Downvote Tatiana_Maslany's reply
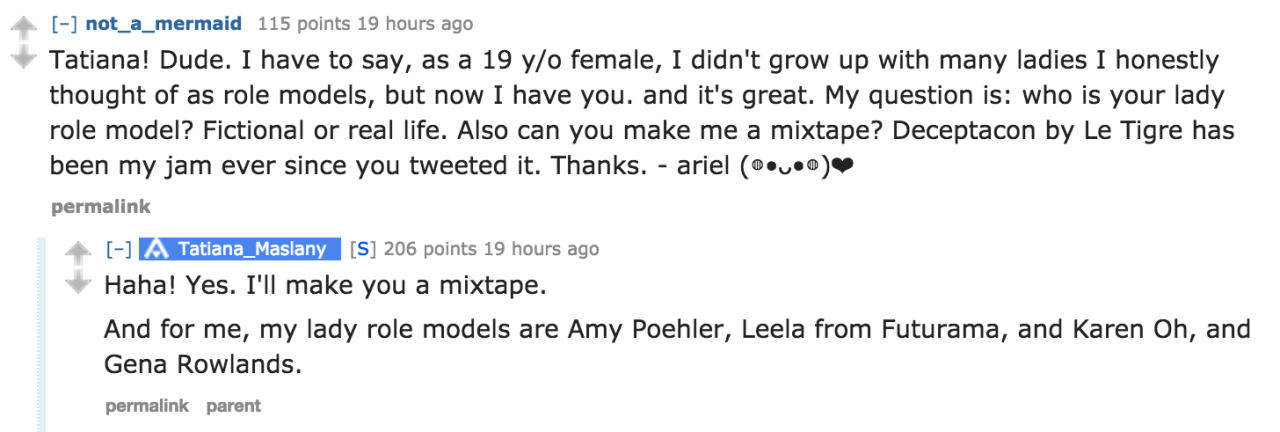 tap(77, 285)
